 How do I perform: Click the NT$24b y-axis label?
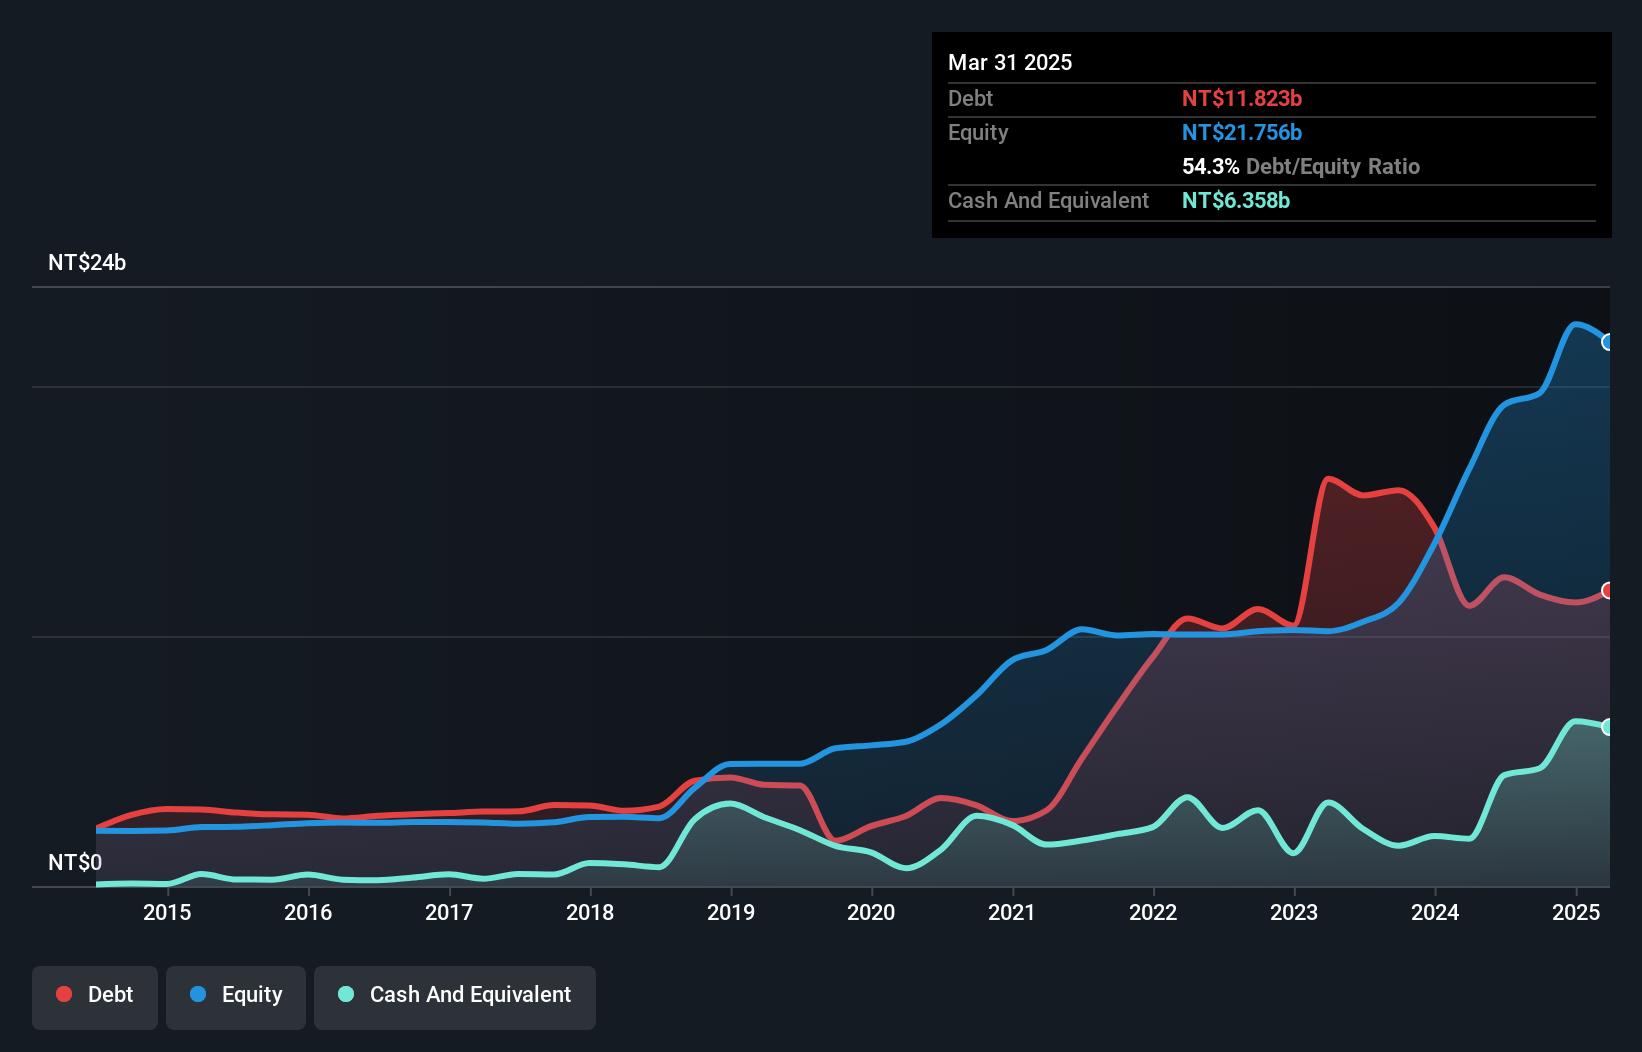(x=87, y=262)
